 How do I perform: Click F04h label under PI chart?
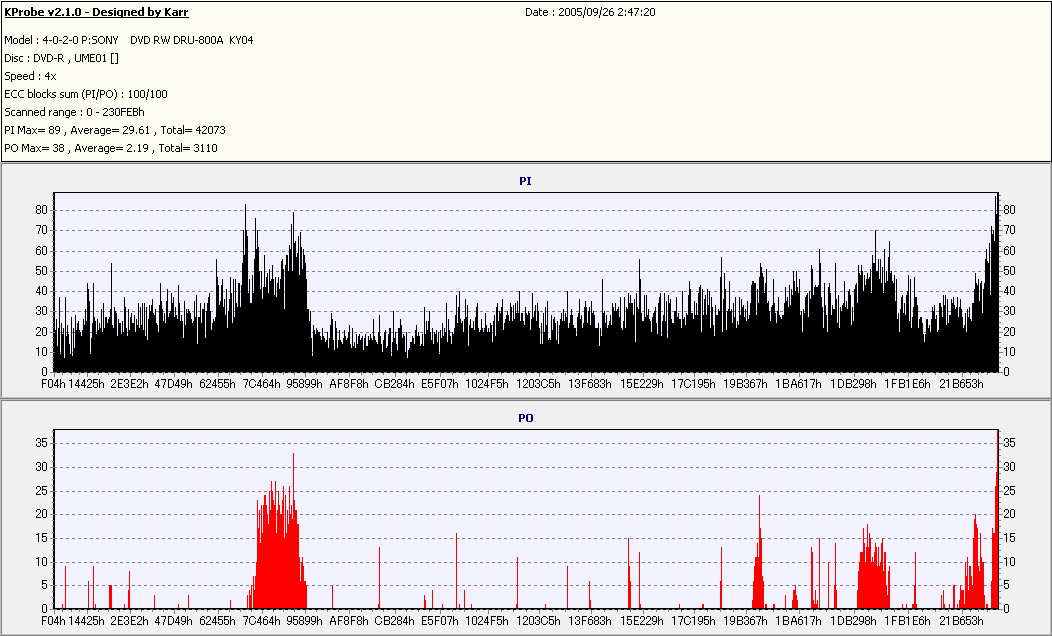(x=54, y=384)
